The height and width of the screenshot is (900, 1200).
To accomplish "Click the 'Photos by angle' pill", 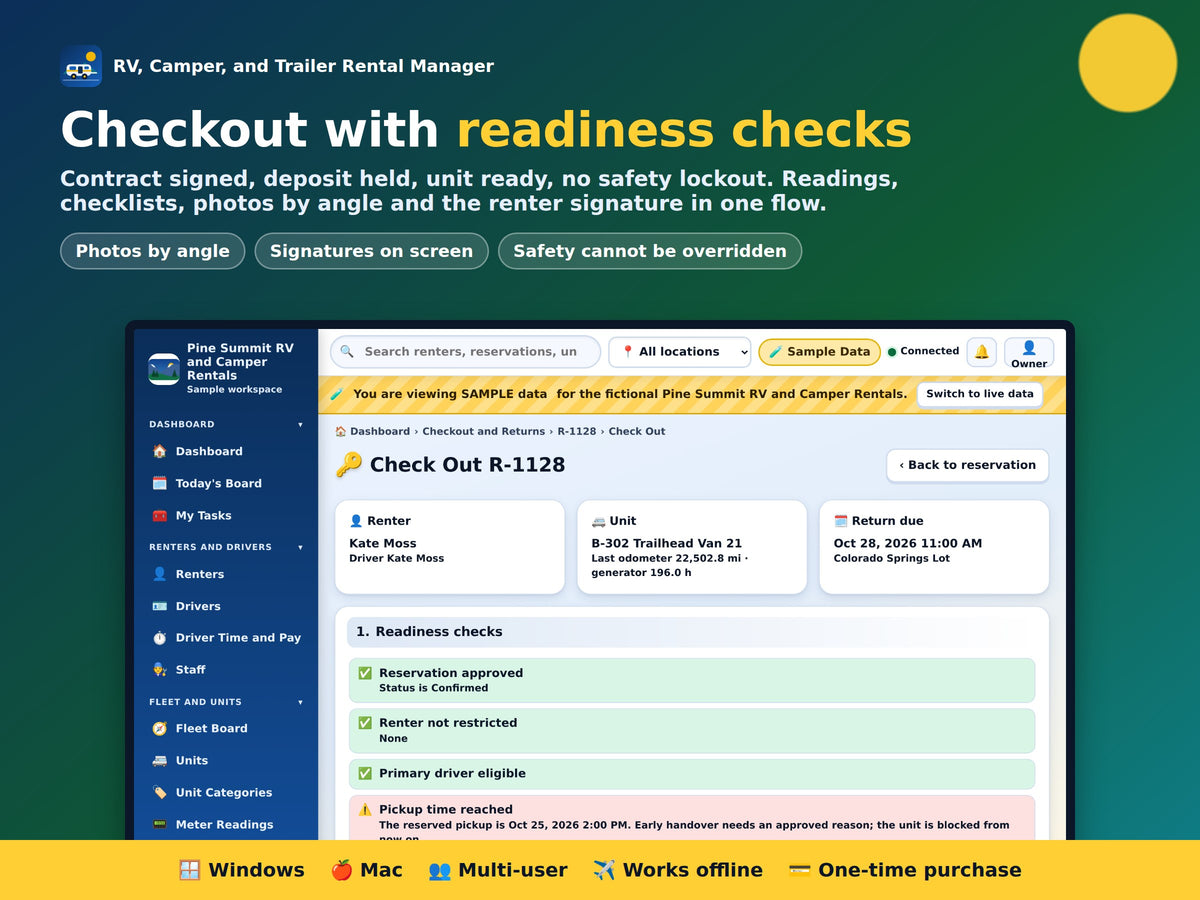I will click(152, 251).
